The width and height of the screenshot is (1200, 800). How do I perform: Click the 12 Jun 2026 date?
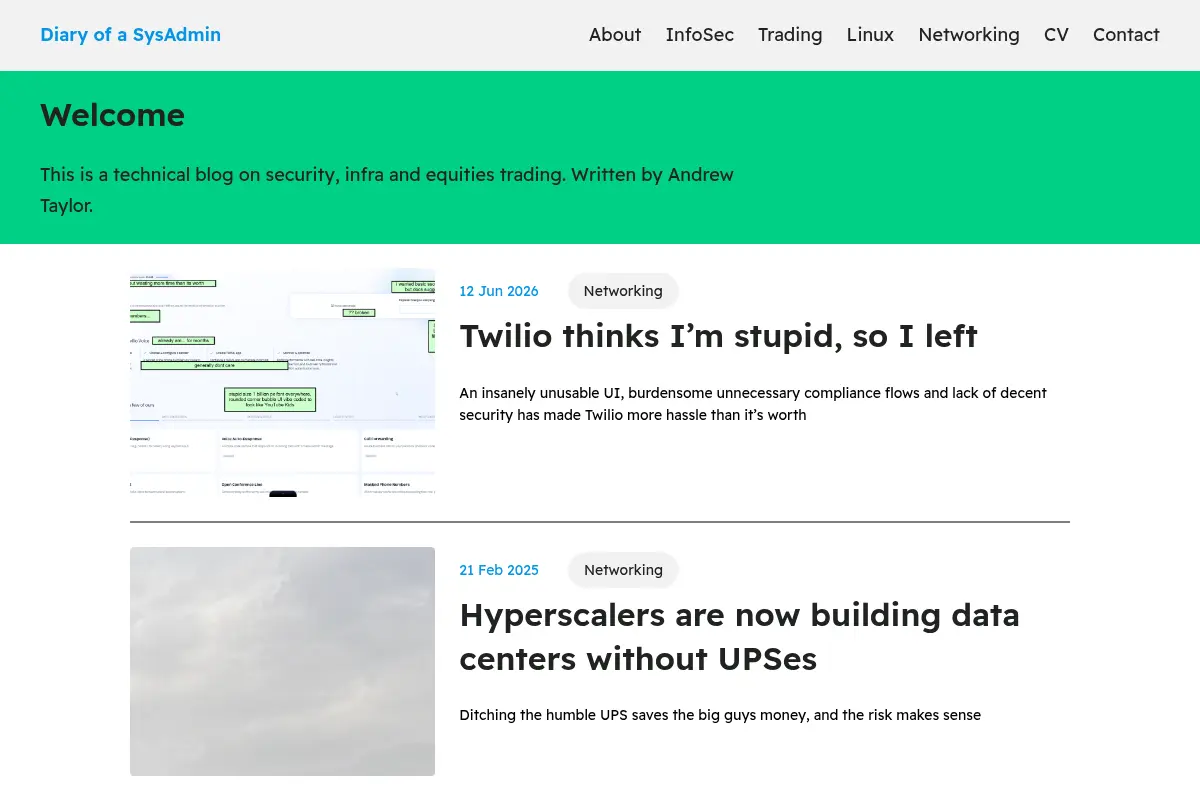(499, 291)
